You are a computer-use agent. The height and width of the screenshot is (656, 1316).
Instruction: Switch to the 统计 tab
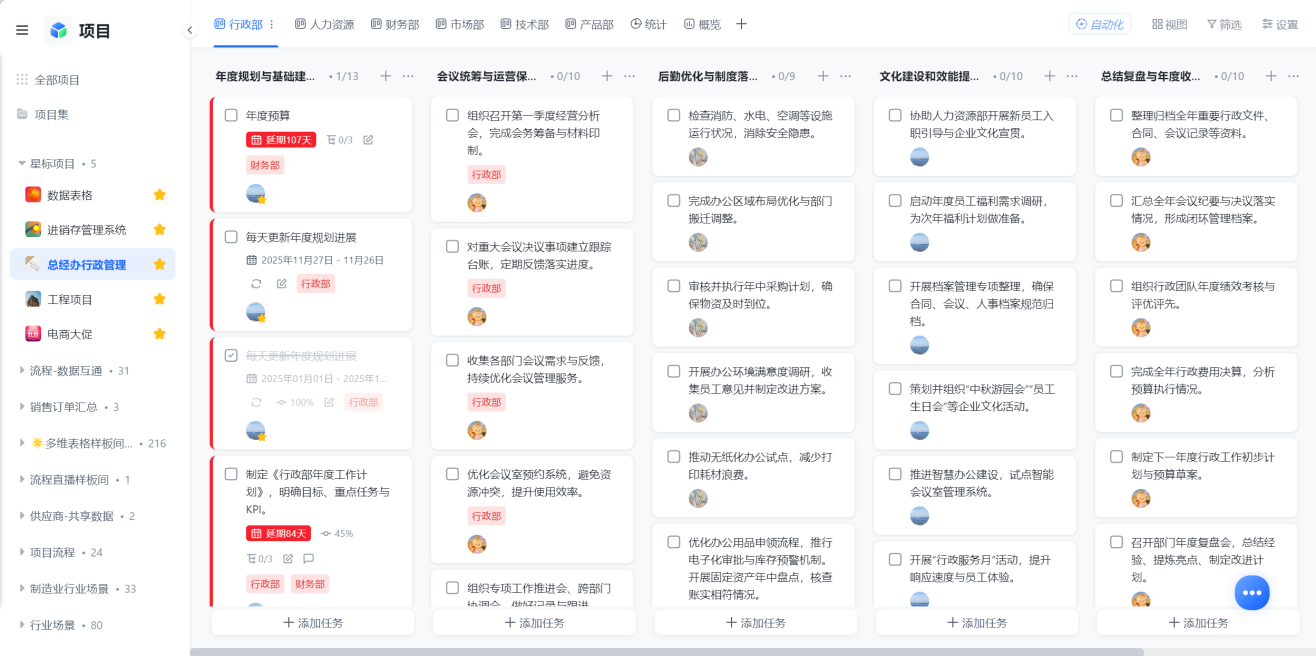click(x=648, y=24)
